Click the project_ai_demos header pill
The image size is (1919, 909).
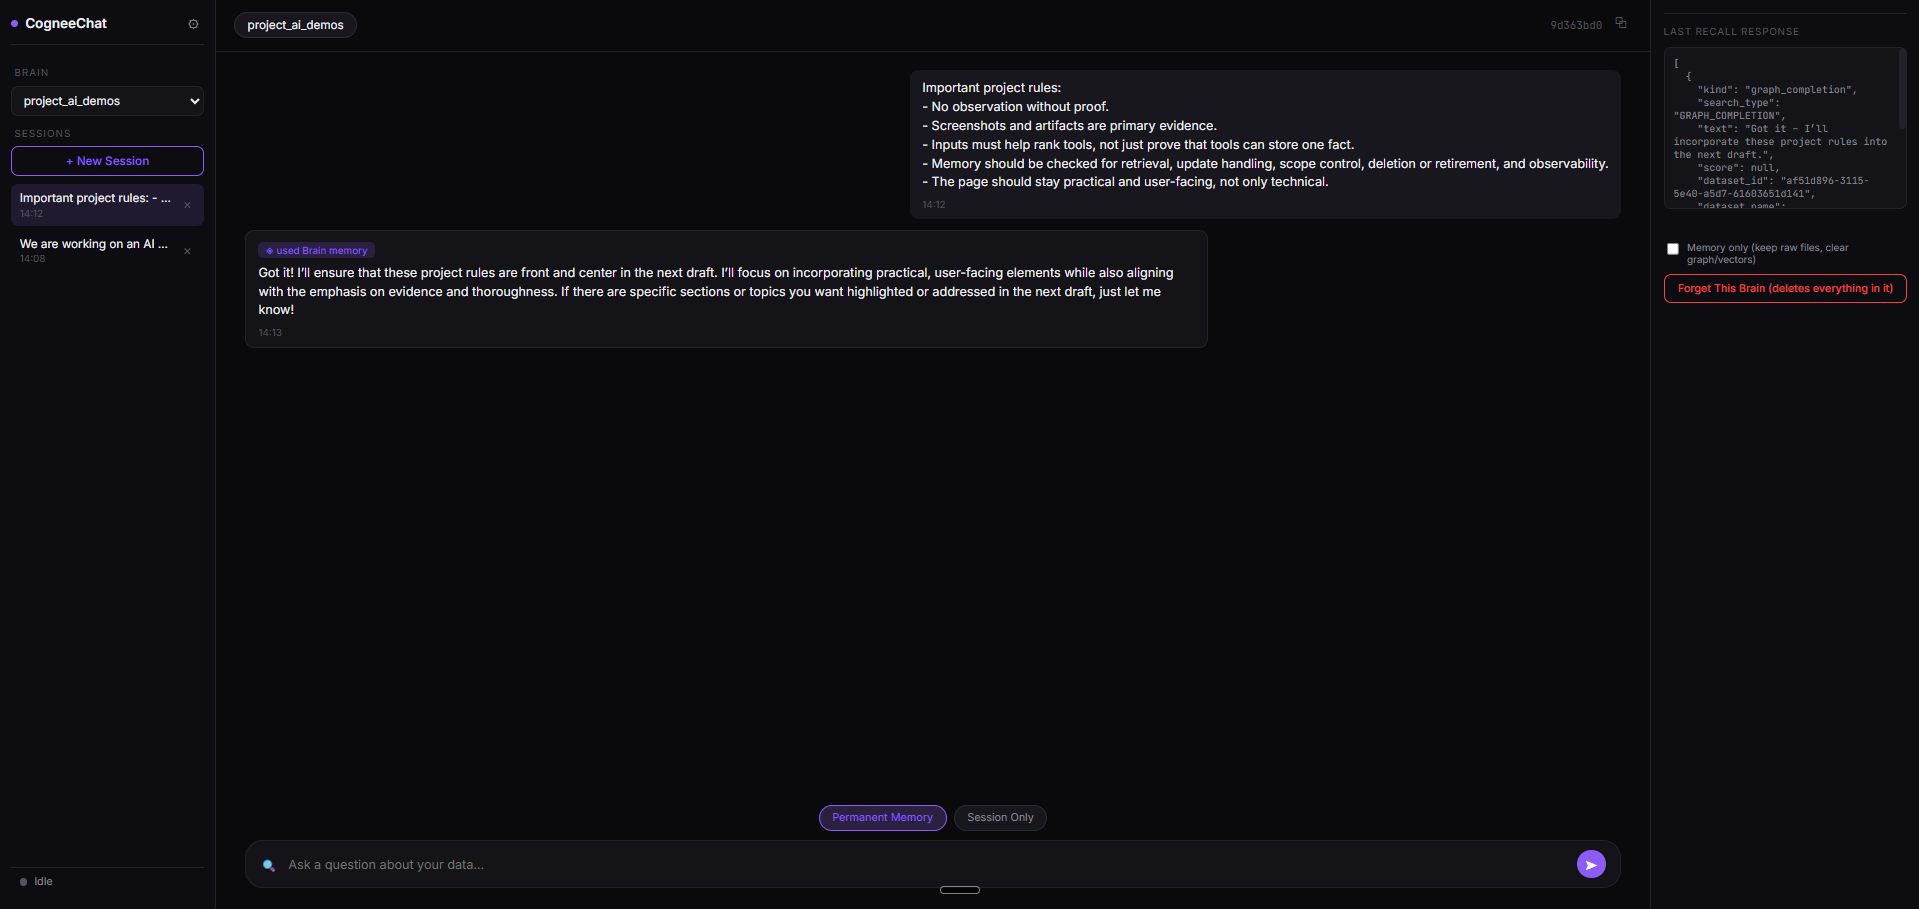click(x=295, y=25)
